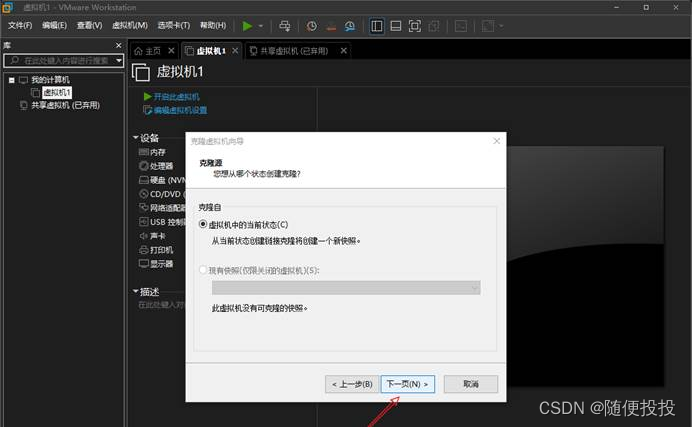Screen dimensions: 692x427
Task: Open the library search dropdown arrow
Action: tap(119, 60)
